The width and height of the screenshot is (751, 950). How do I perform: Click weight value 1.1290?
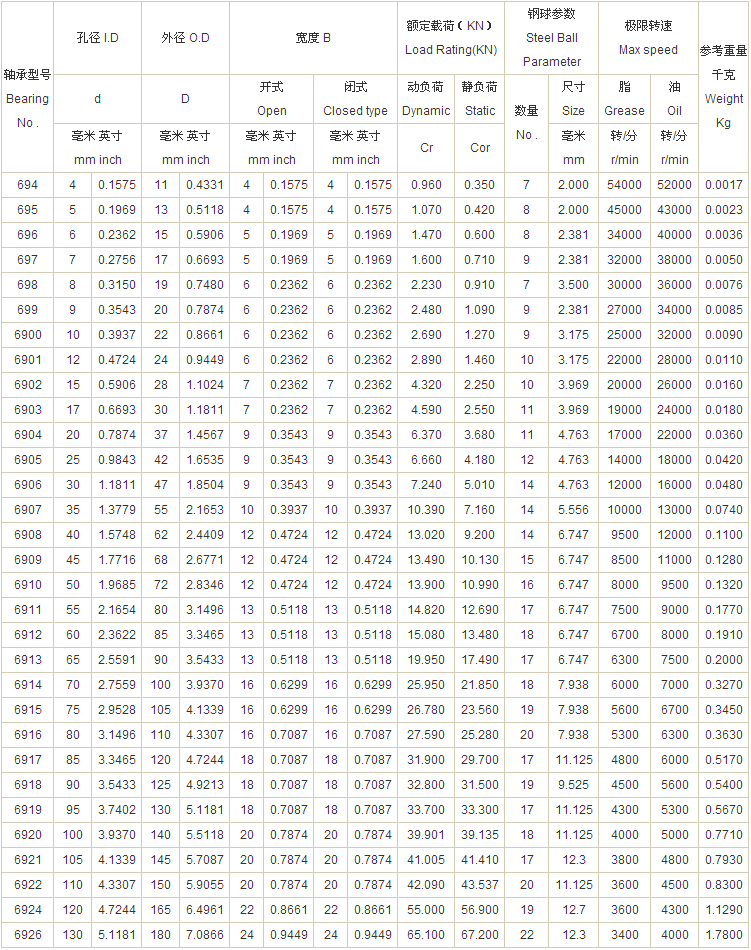click(x=723, y=910)
